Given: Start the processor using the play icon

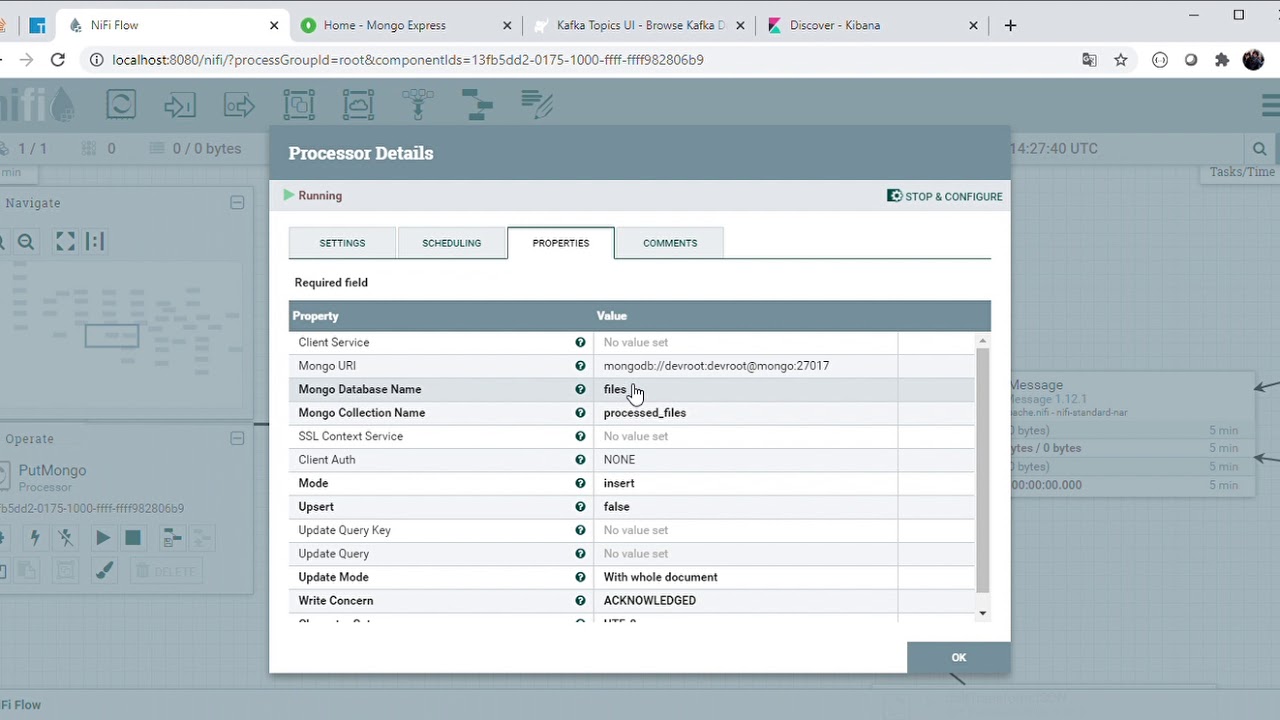Looking at the screenshot, I should 103,537.
